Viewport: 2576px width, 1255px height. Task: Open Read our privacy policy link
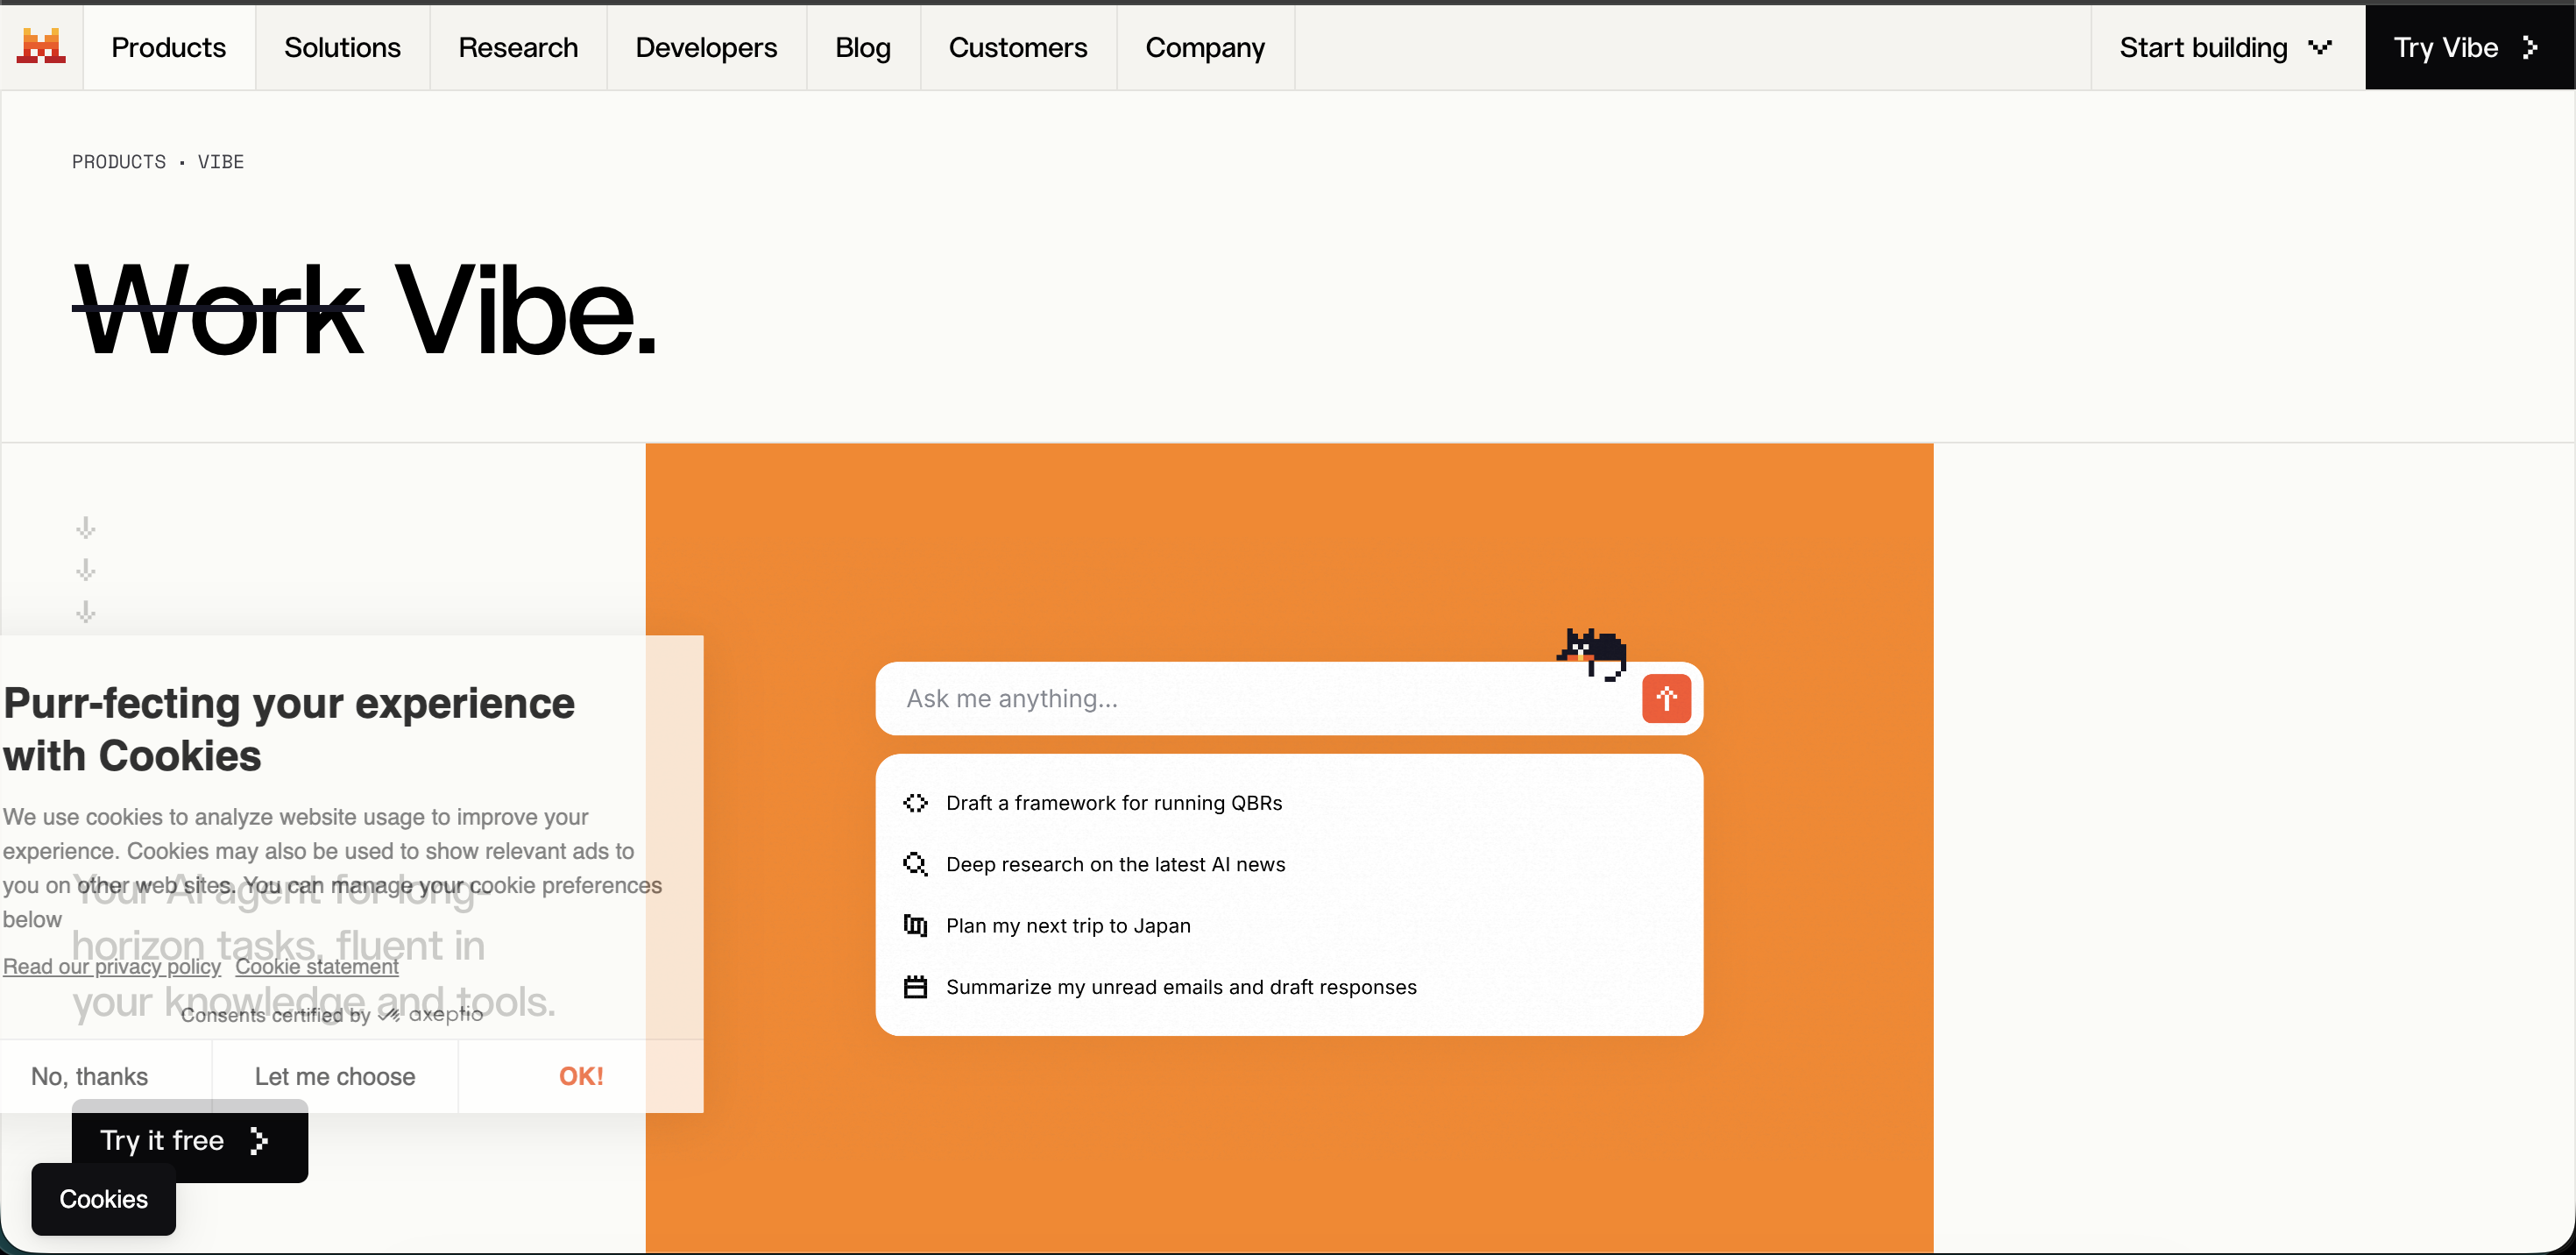pos(112,966)
